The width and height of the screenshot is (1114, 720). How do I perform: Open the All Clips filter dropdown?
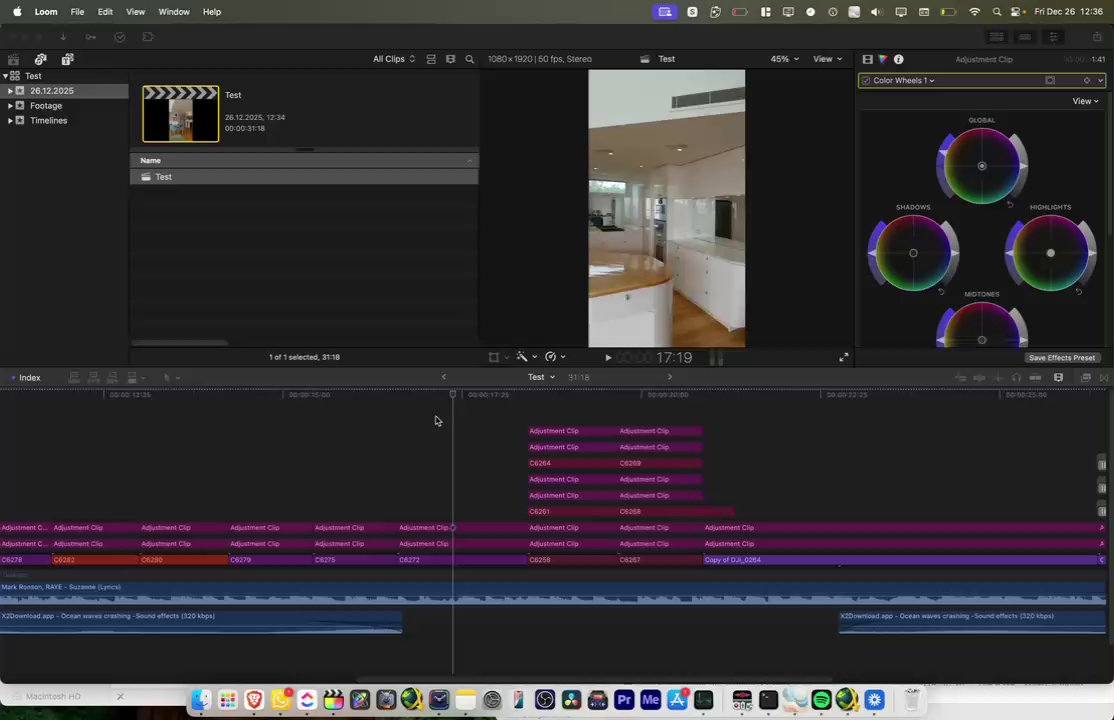tap(394, 59)
